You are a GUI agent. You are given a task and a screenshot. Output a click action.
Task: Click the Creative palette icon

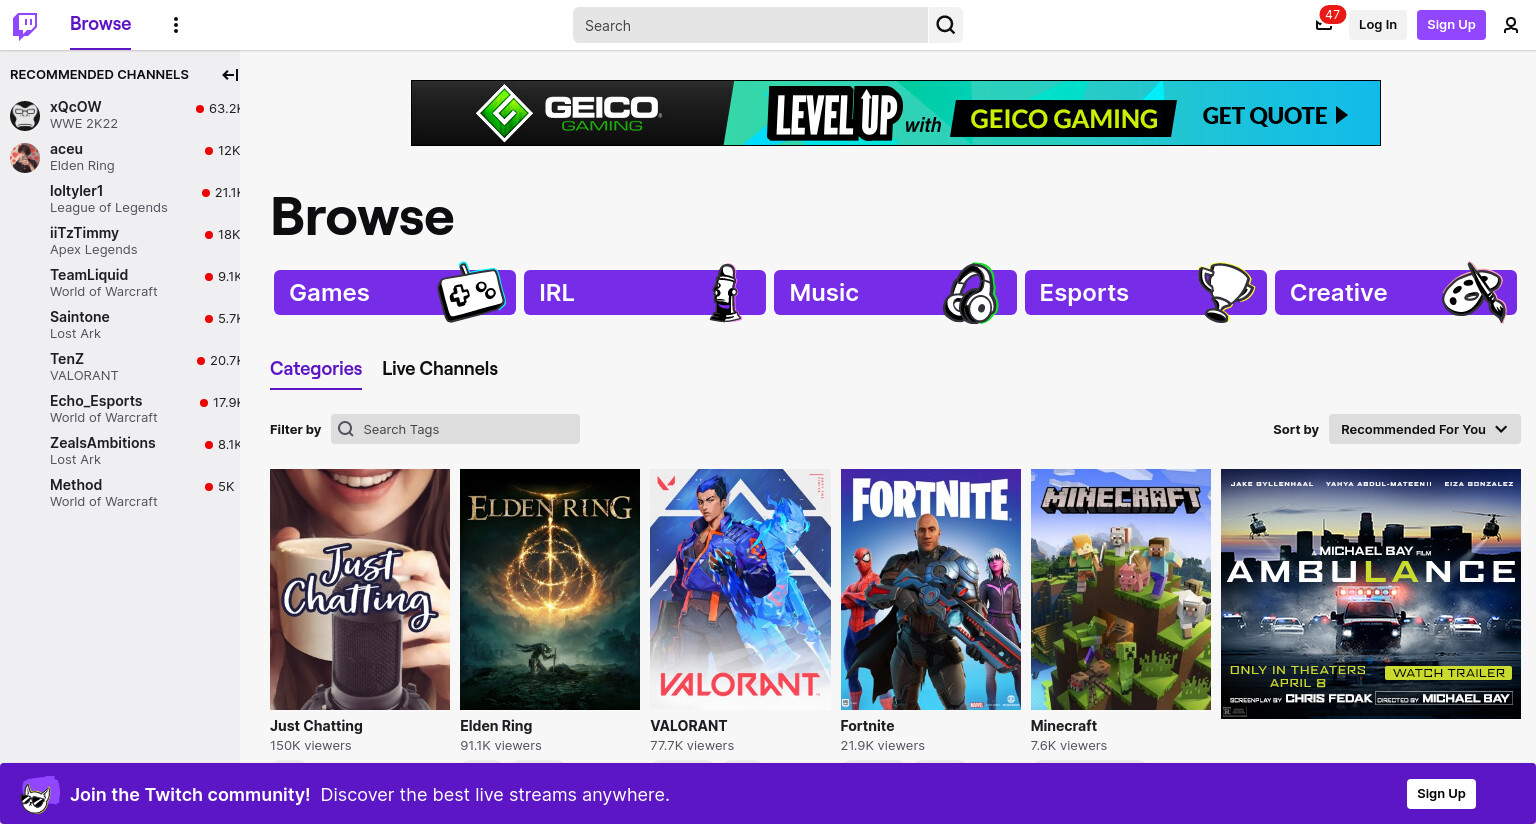[1475, 292]
